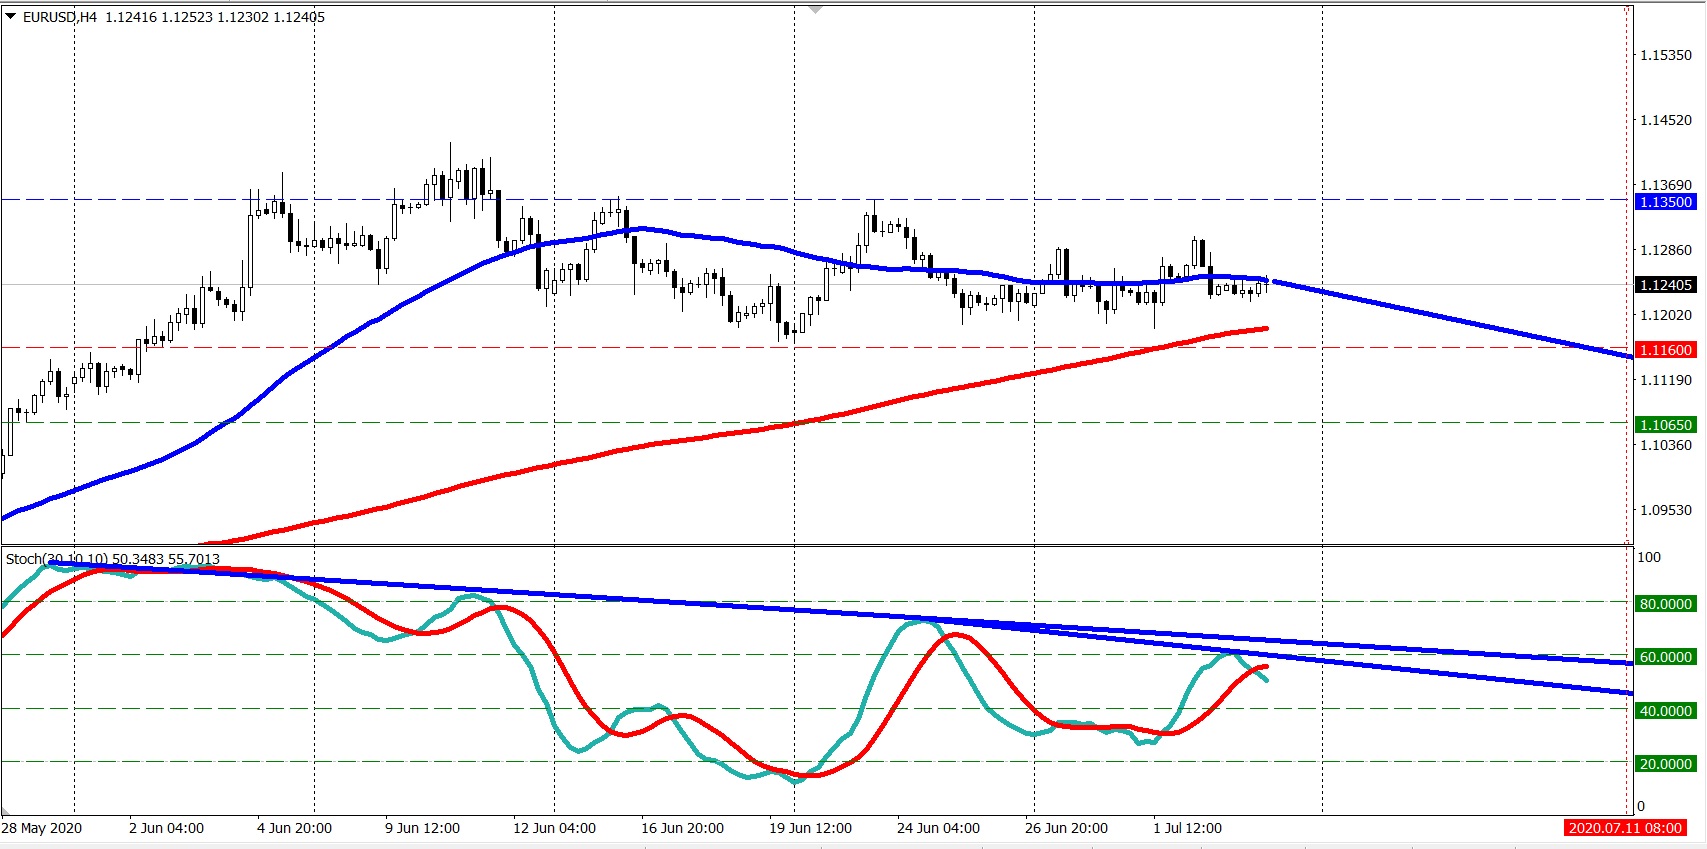Click the 1.10360 price axis value

1666,445
